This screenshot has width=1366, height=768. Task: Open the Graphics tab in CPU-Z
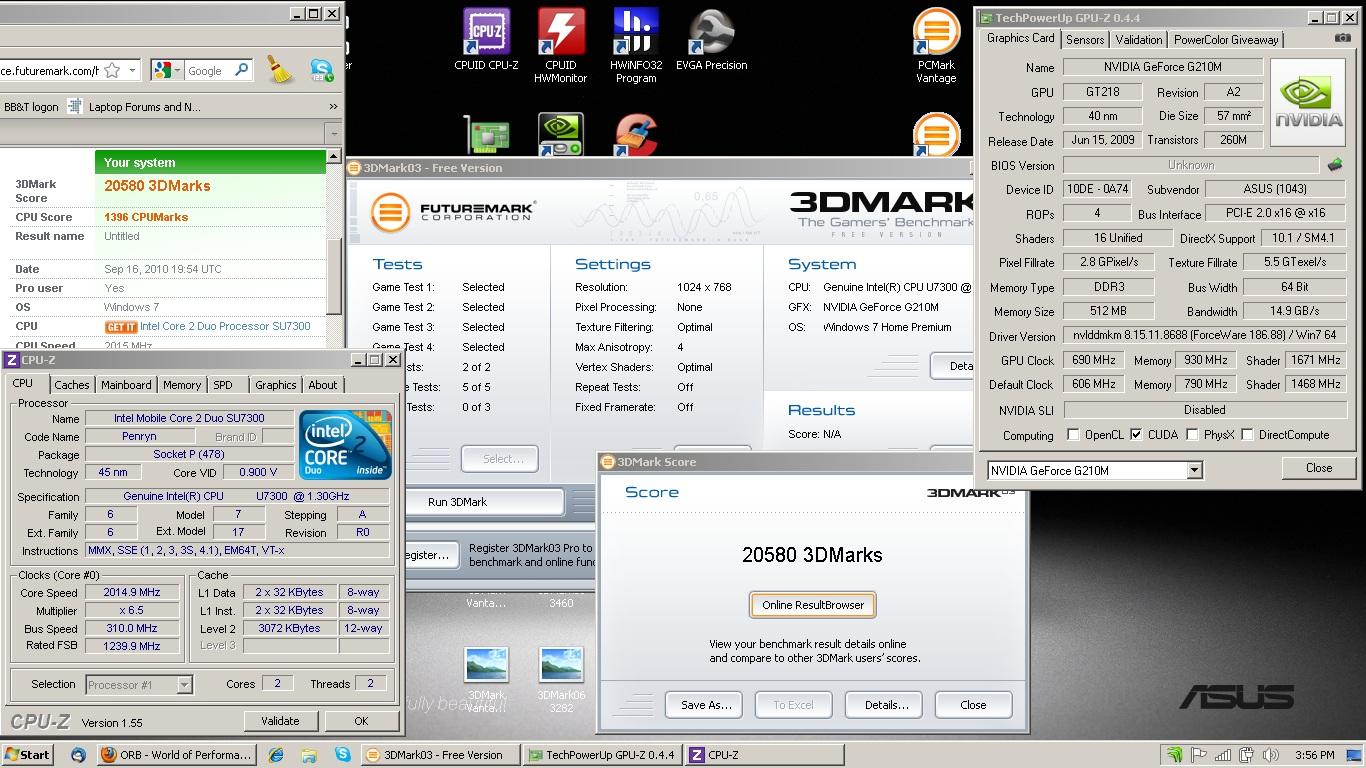pyautogui.click(x=275, y=385)
